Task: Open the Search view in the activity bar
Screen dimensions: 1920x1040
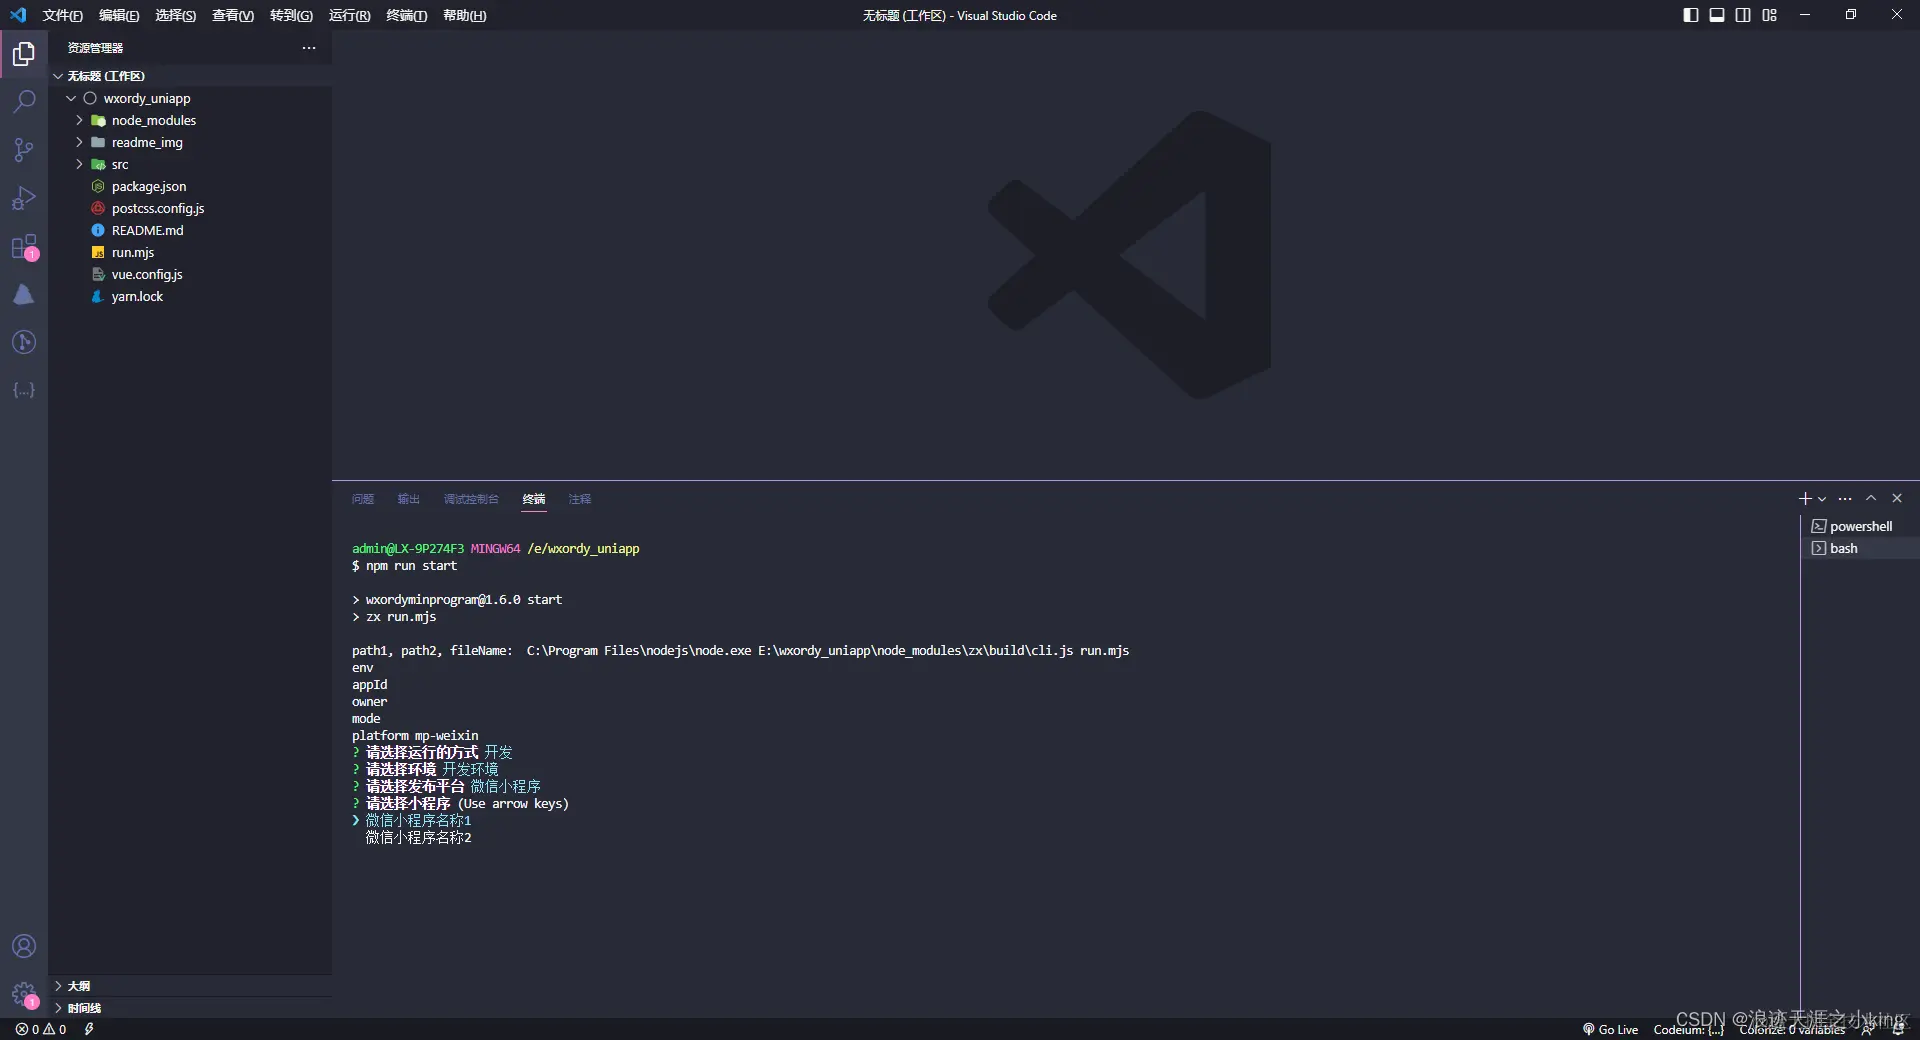Action: (24, 102)
